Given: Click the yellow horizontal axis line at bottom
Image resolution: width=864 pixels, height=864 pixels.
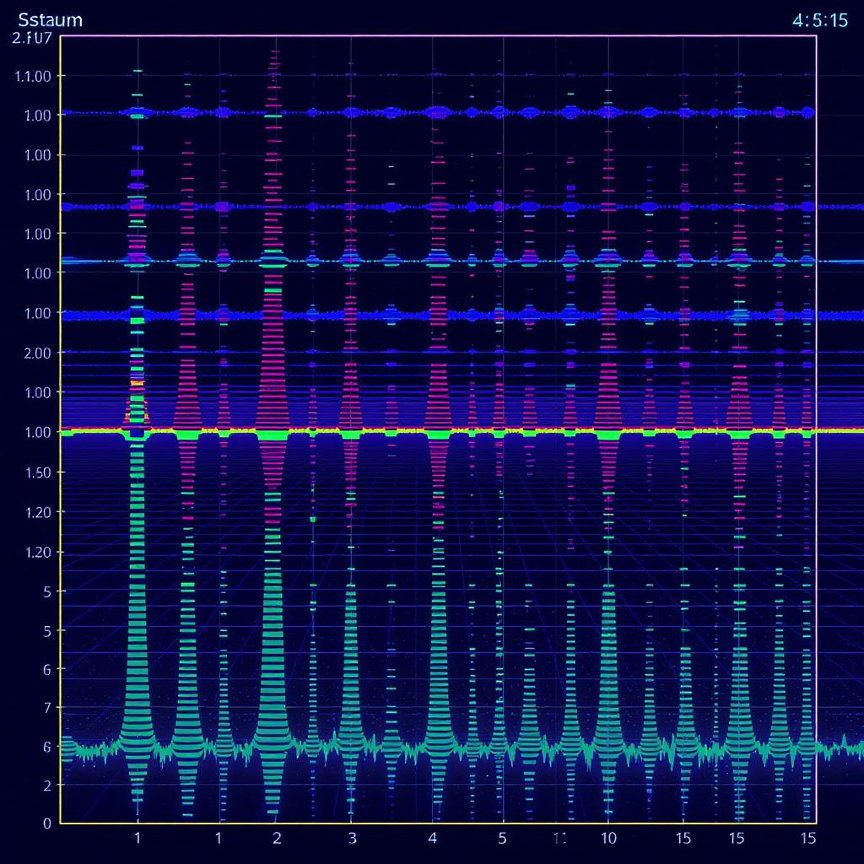Looking at the screenshot, I should 440,823.
